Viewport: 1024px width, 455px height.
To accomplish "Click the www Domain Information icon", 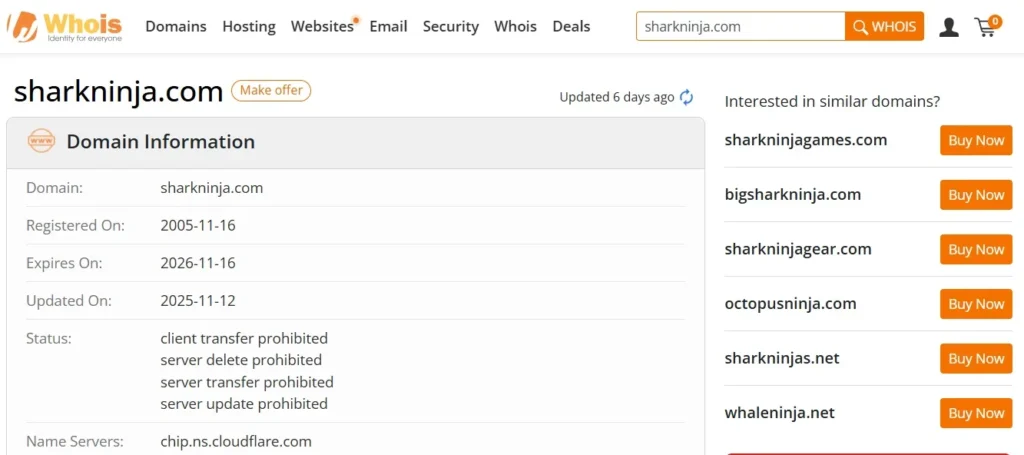I will (x=41, y=141).
